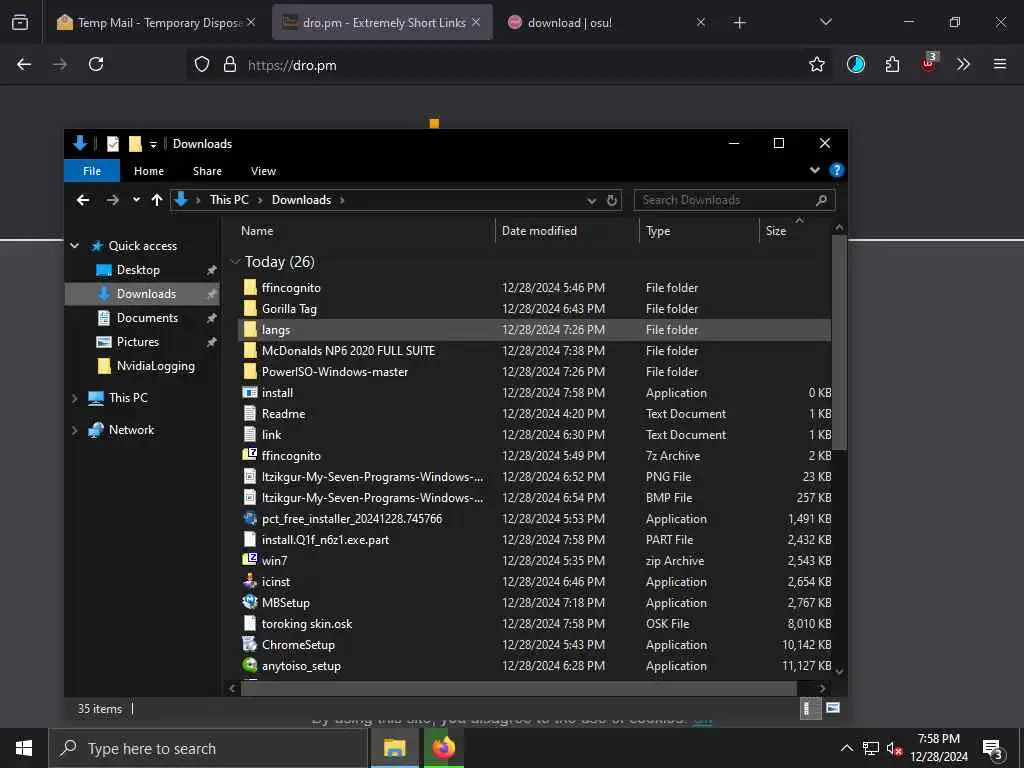Open the File ribbon tab in Explorer
This screenshot has width=1024, height=768.
[92, 171]
